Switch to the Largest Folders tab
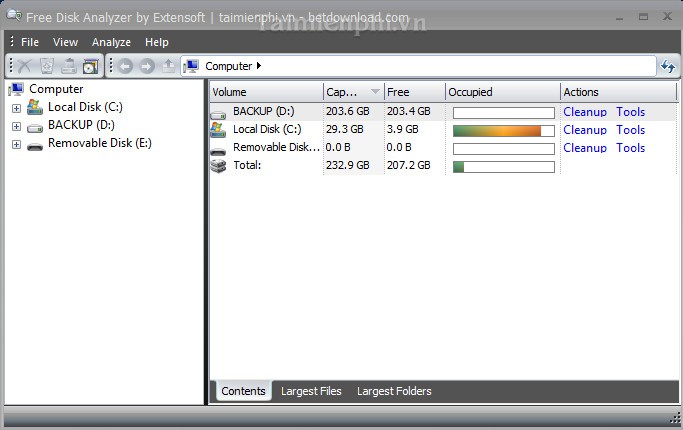Screen dimensions: 683x430 coord(394,391)
